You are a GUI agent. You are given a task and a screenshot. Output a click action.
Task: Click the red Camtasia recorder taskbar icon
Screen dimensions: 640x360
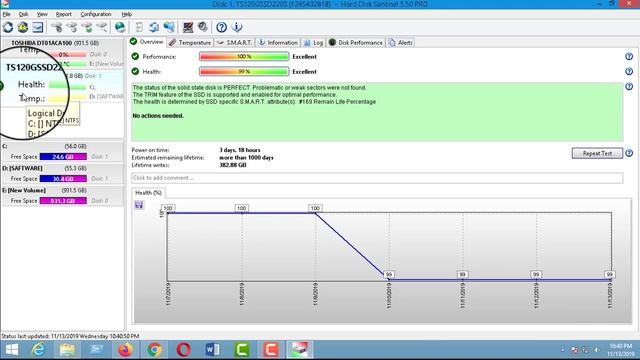(x=271, y=350)
